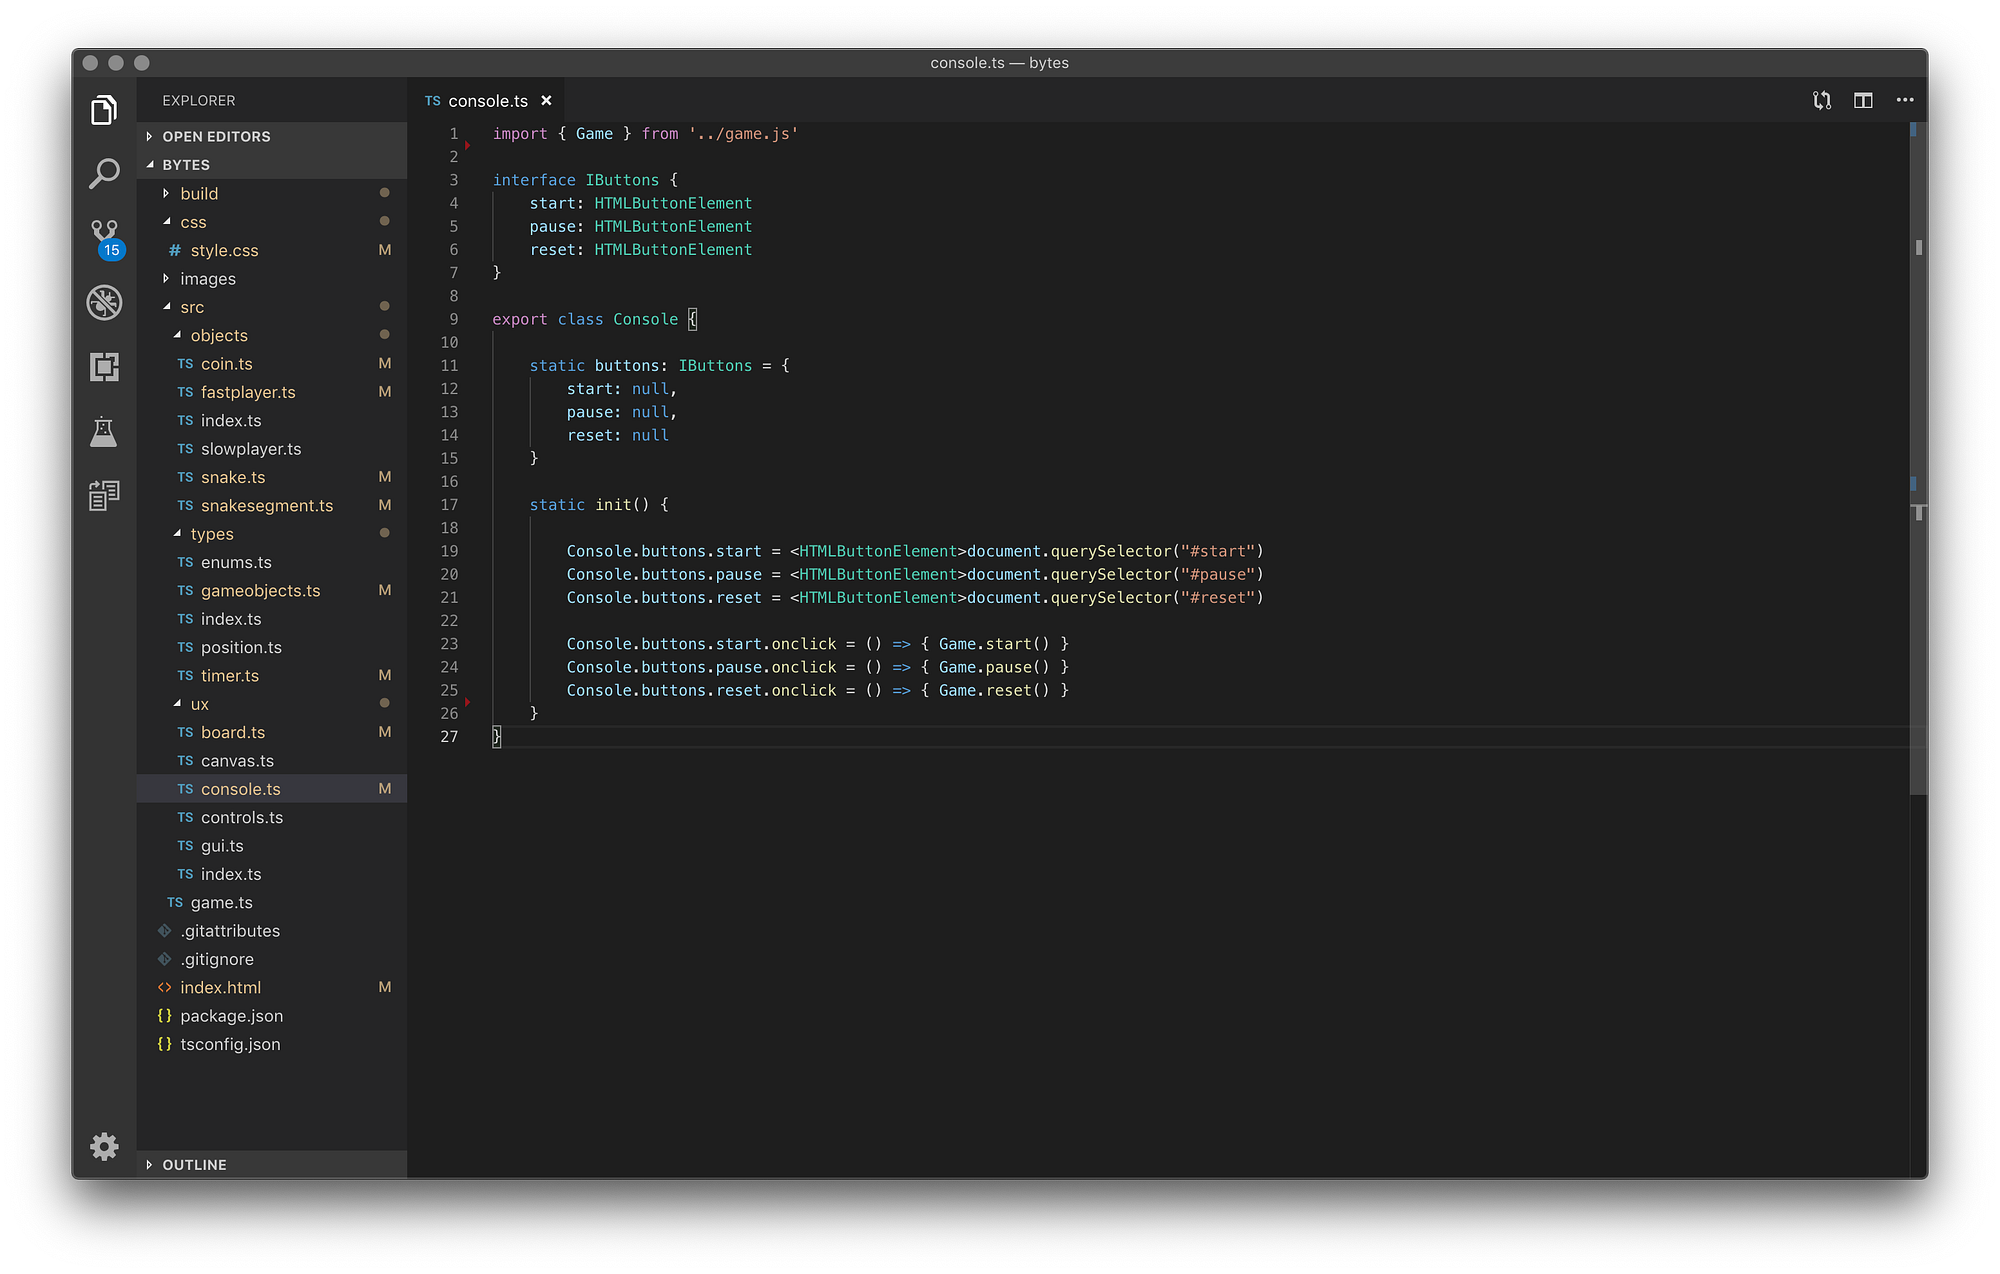Open the editor More Actions ellipsis icon
The height and width of the screenshot is (1274, 2000).
pos(1905,100)
